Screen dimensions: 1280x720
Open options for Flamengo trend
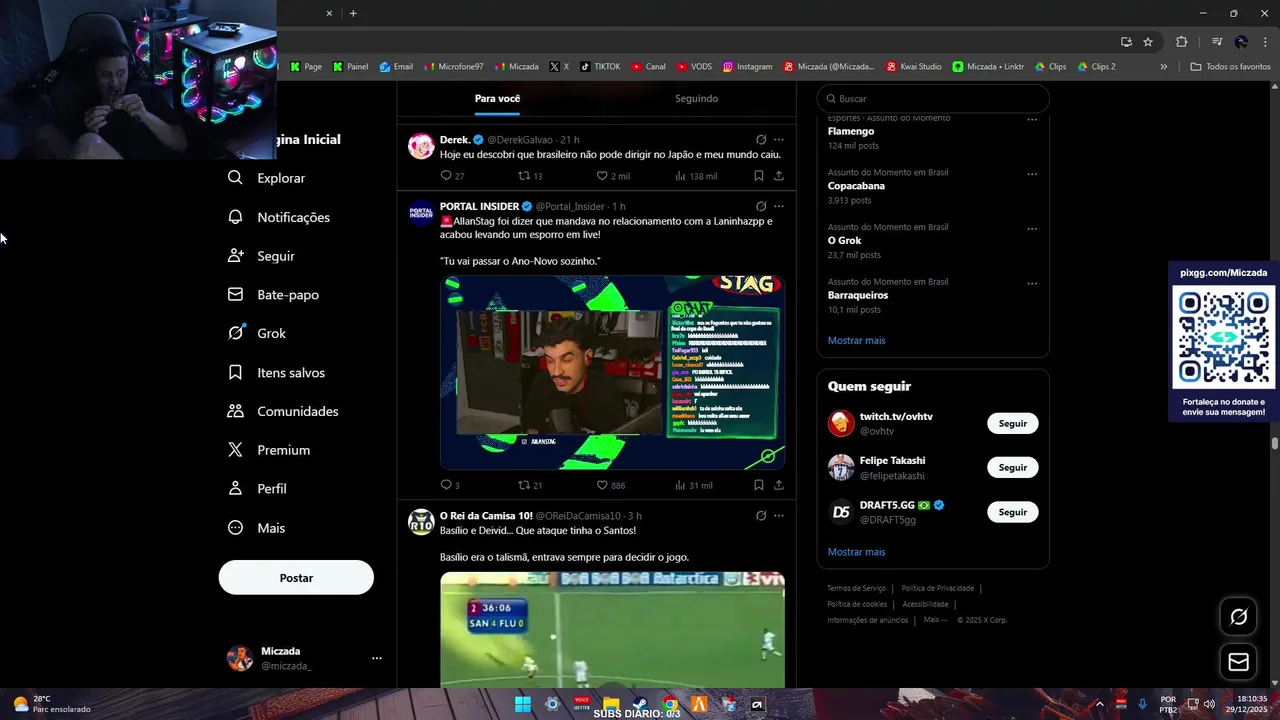pos(1032,119)
